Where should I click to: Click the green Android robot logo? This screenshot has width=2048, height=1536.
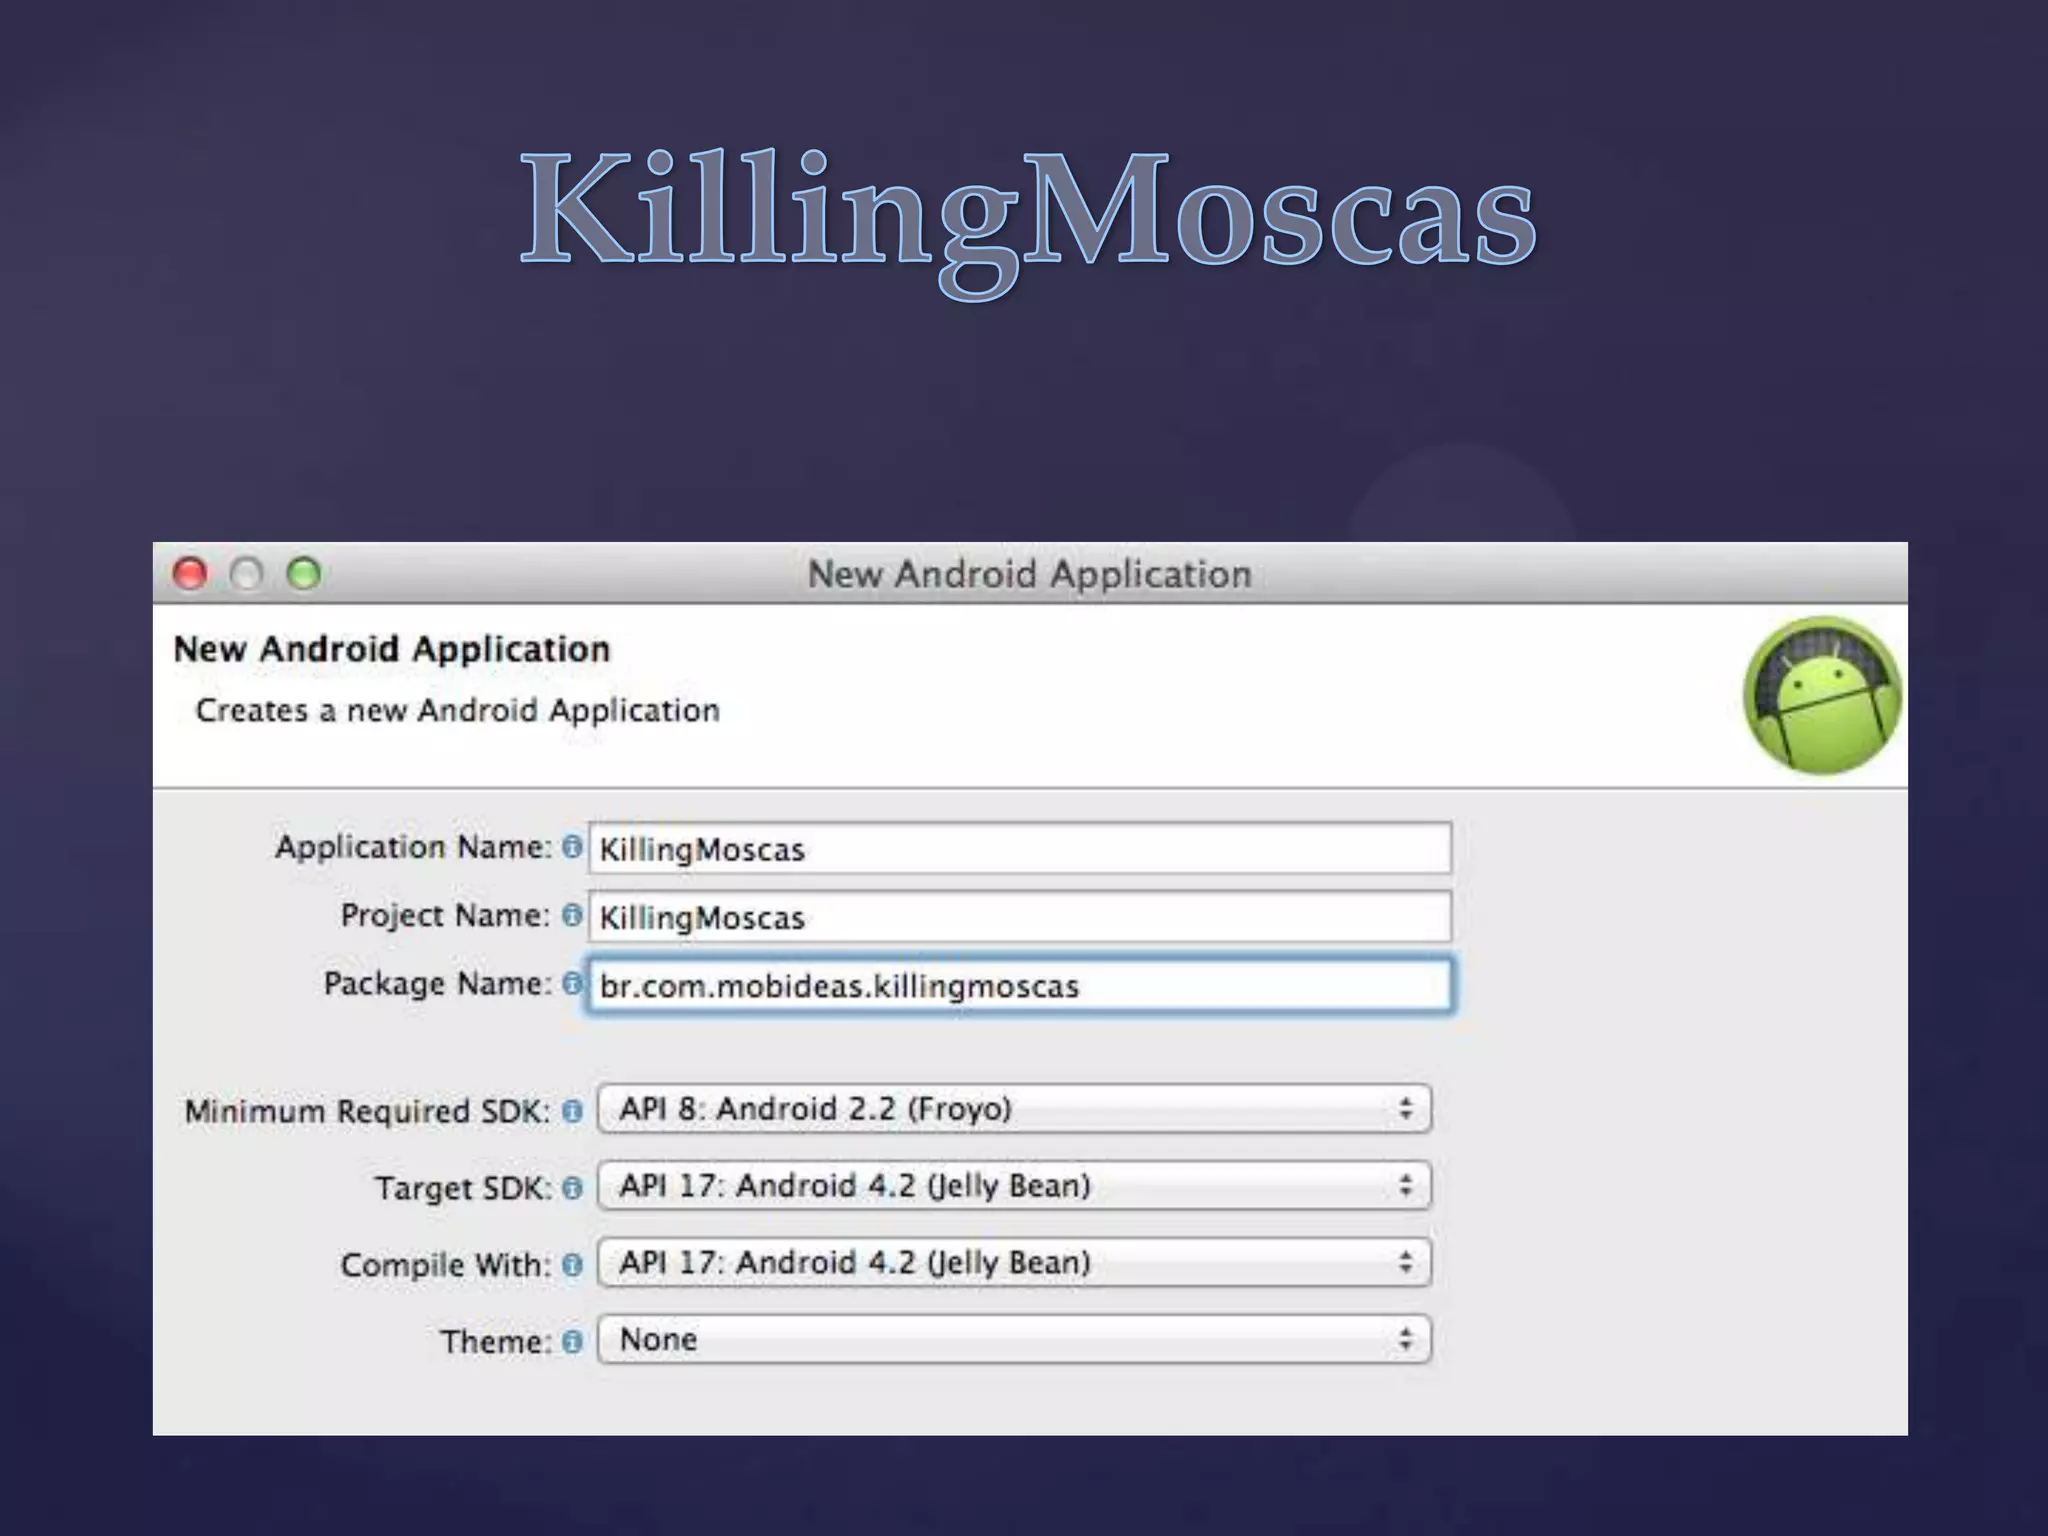(x=1822, y=696)
